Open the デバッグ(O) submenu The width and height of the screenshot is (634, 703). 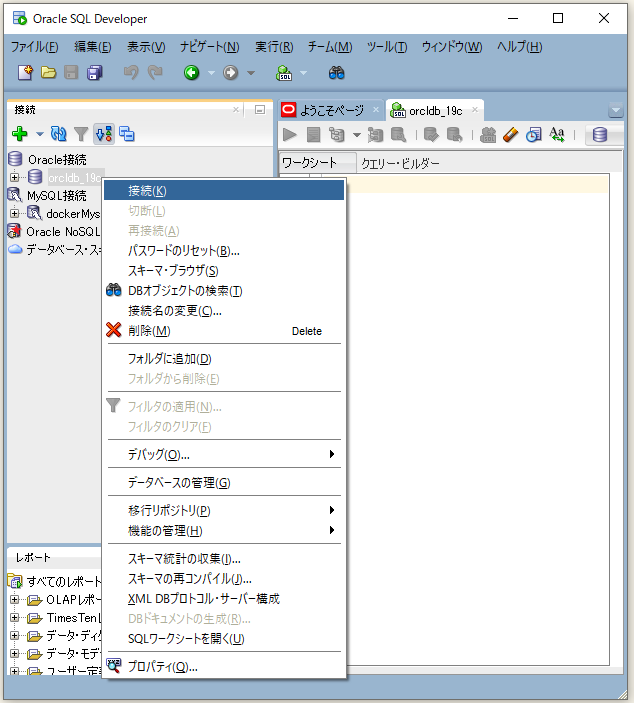pos(224,455)
